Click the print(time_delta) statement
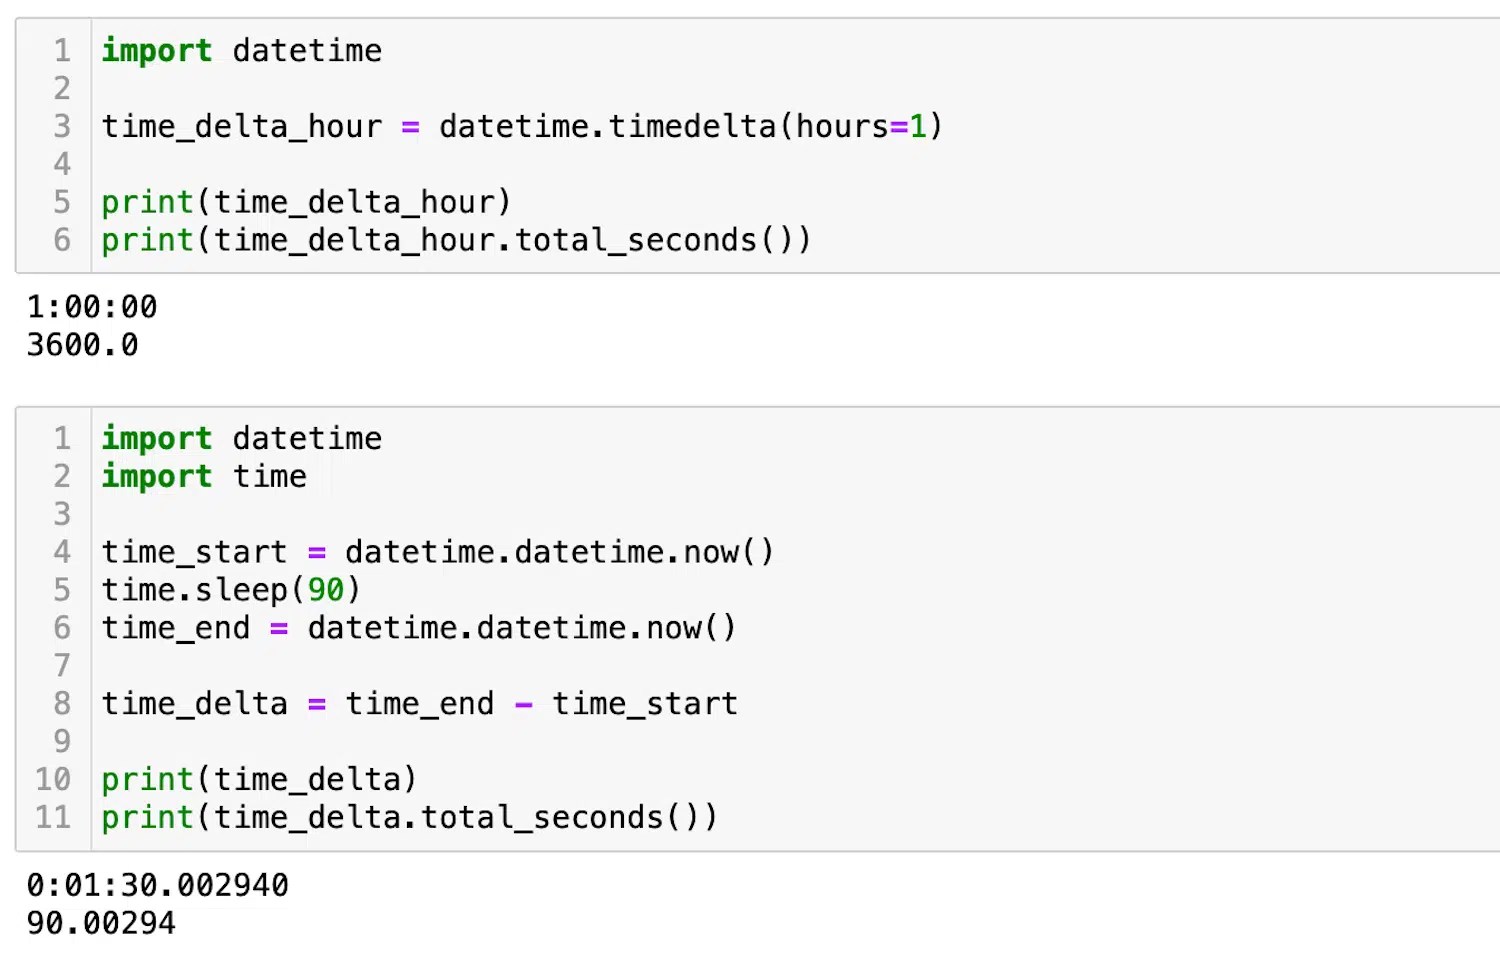The width and height of the screenshot is (1500, 974). pos(258,779)
